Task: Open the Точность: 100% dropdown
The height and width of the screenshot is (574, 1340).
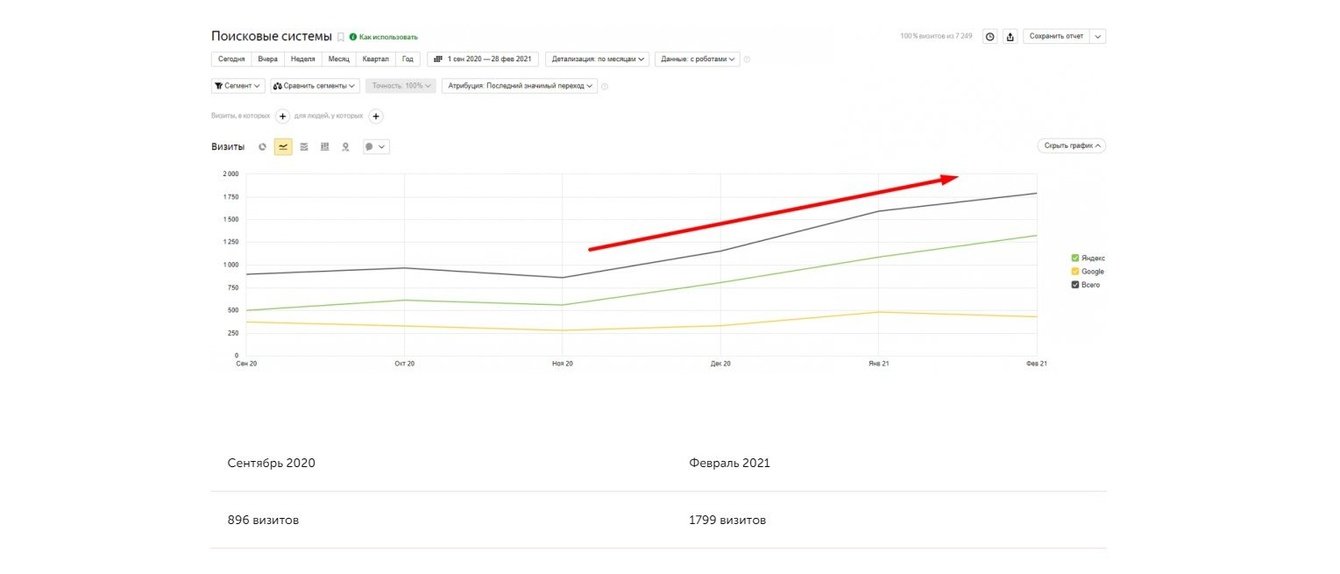Action: click(x=401, y=86)
